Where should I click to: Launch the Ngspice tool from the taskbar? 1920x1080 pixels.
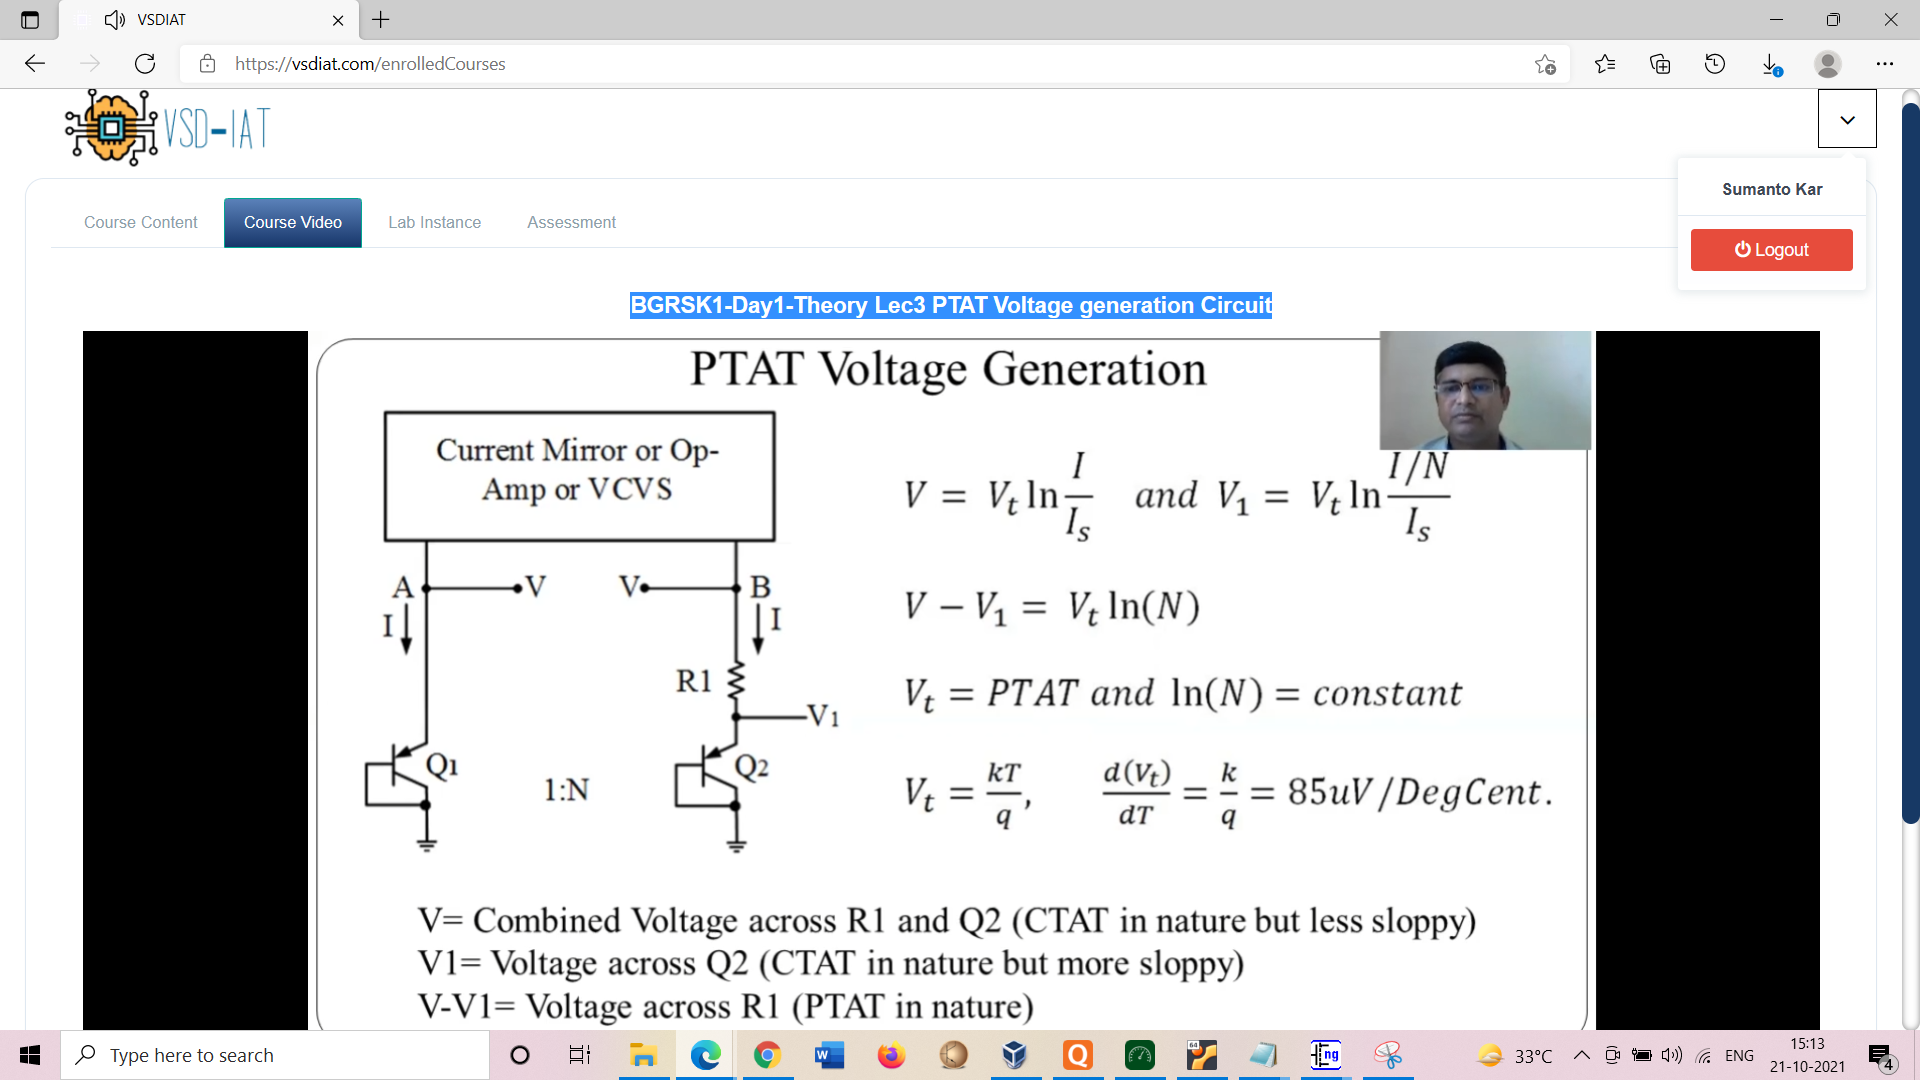click(x=1325, y=1055)
